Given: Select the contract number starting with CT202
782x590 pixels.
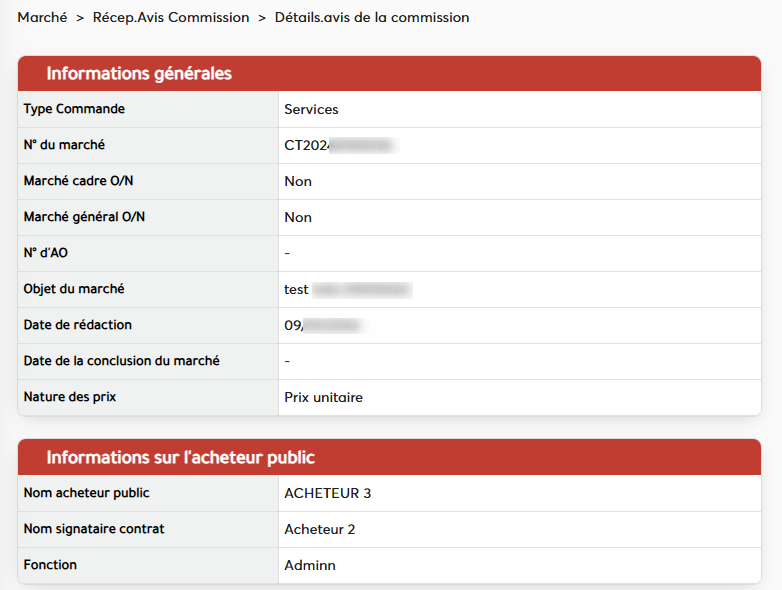Looking at the screenshot, I should (338, 145).
